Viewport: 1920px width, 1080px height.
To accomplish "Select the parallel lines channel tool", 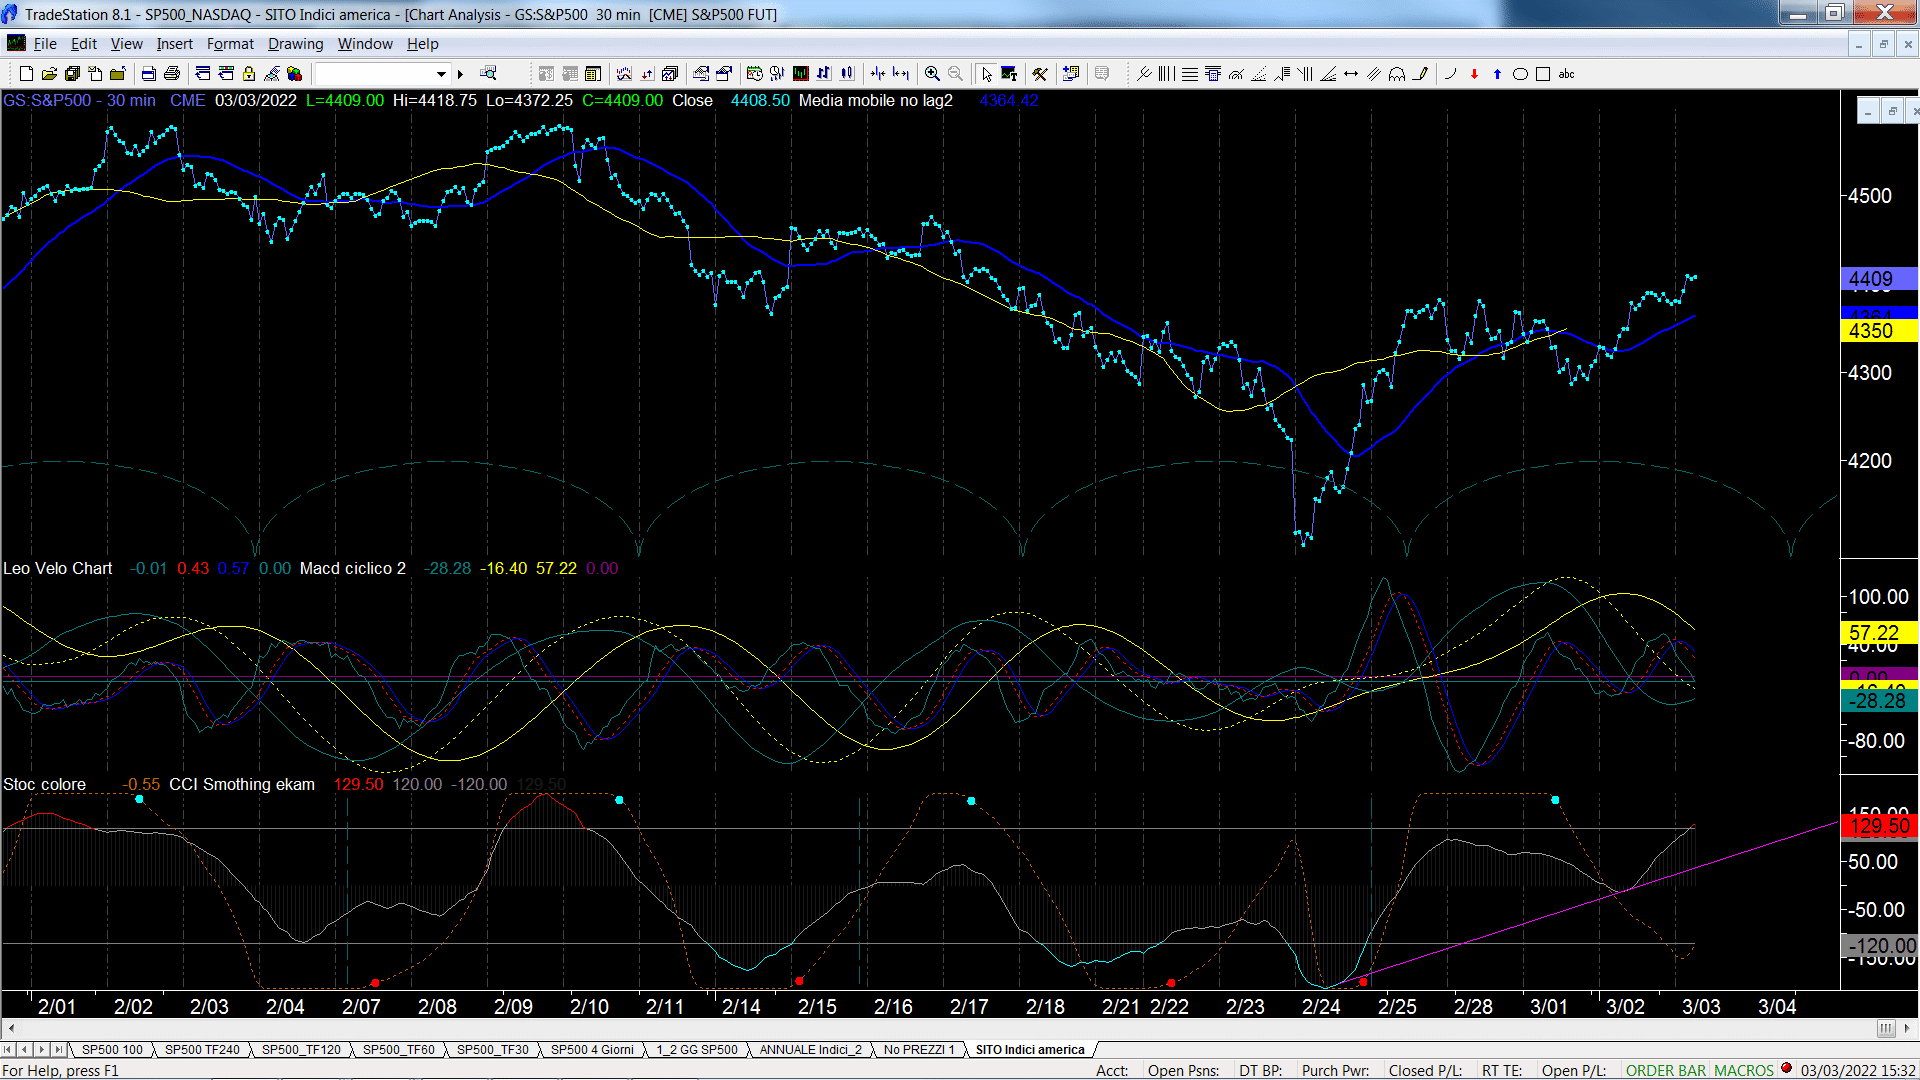I will click(x=1374, y=74).
